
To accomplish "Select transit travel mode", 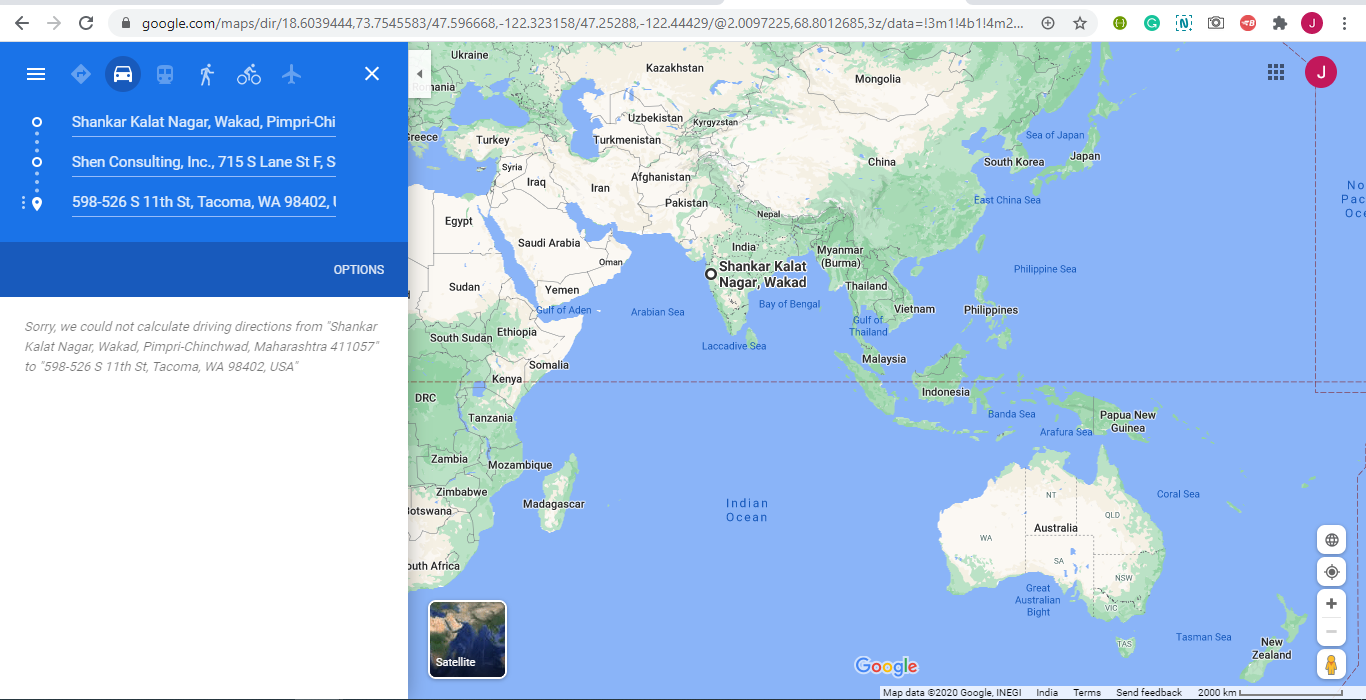I will 165,74.
